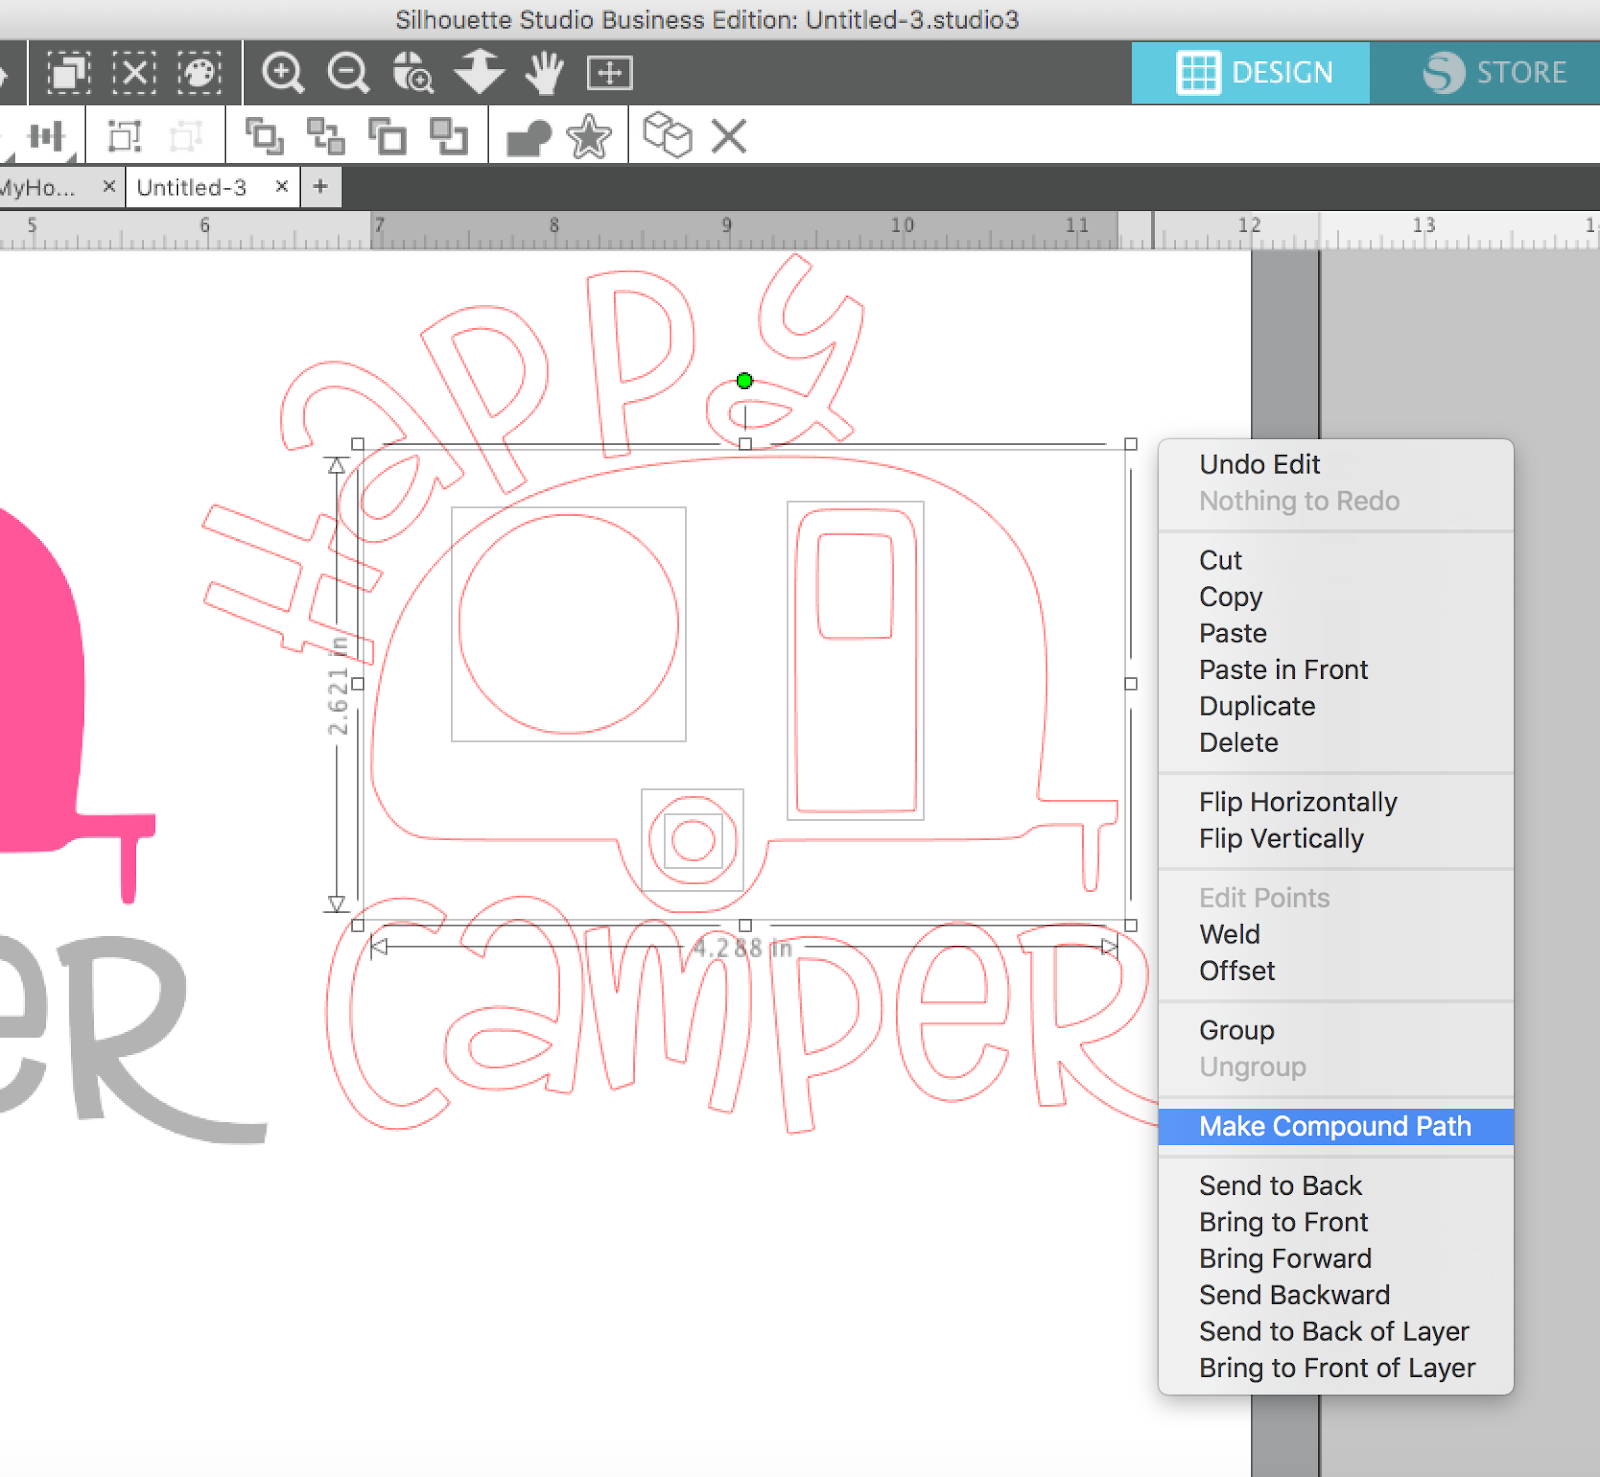Zoom in with the magnifier plus icon
1600x1477 pixels.
(x=283, y=73)
